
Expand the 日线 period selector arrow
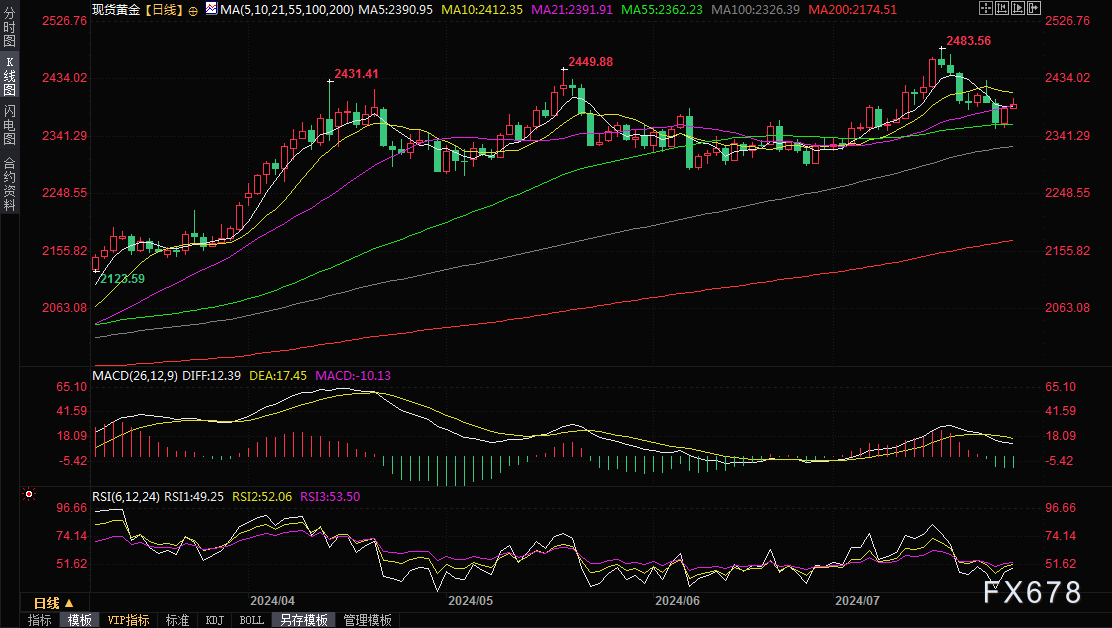point(69,602)
